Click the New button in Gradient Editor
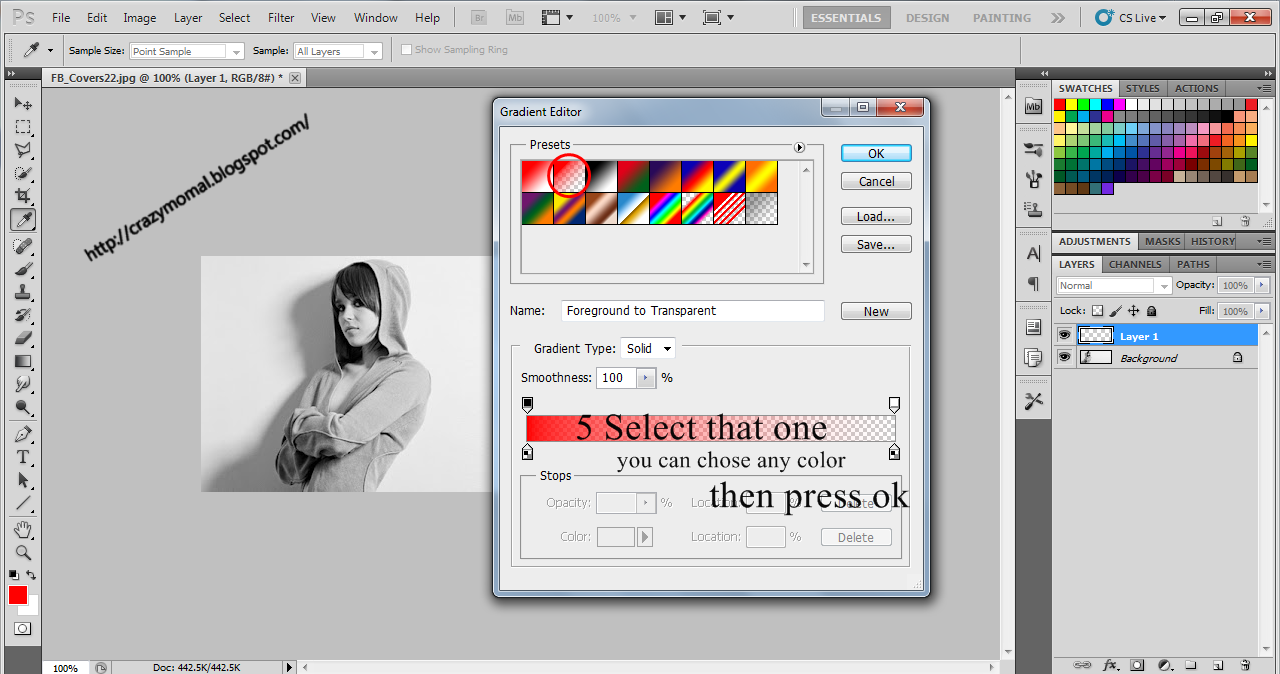This screenshot has width=1280, height=674. coord(876,311)
